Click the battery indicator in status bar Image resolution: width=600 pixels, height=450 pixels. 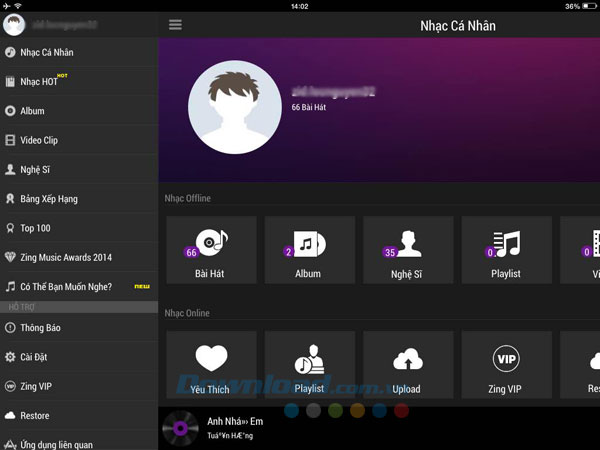(589, 6)
